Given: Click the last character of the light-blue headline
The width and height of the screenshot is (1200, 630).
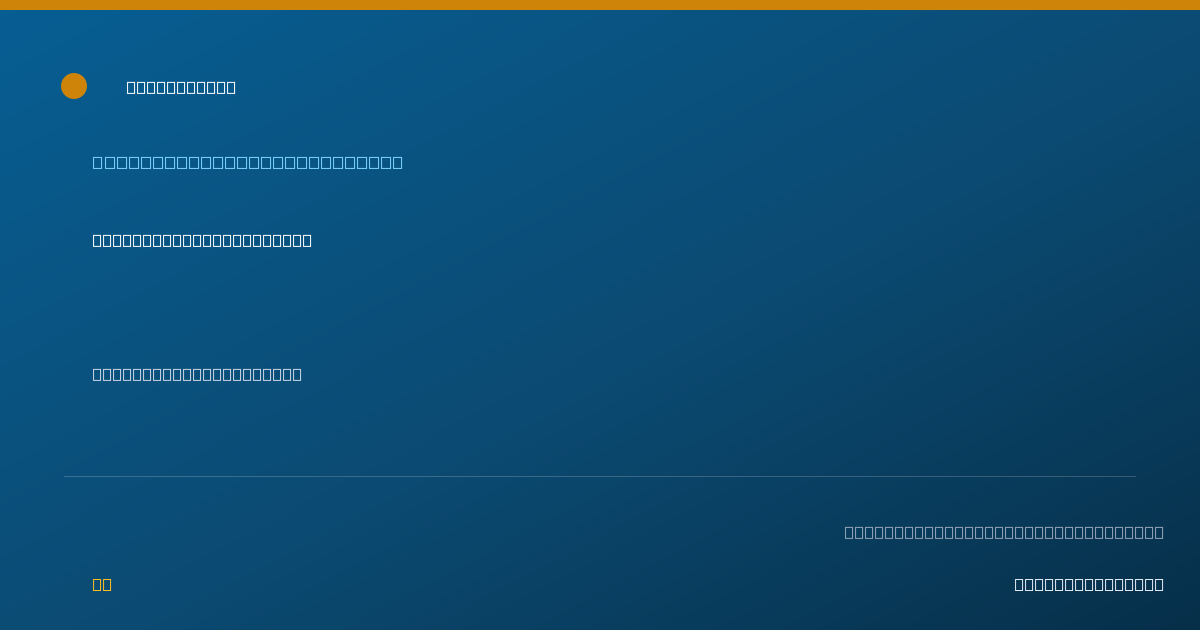Looking at the screenshot, I should 398,162.
